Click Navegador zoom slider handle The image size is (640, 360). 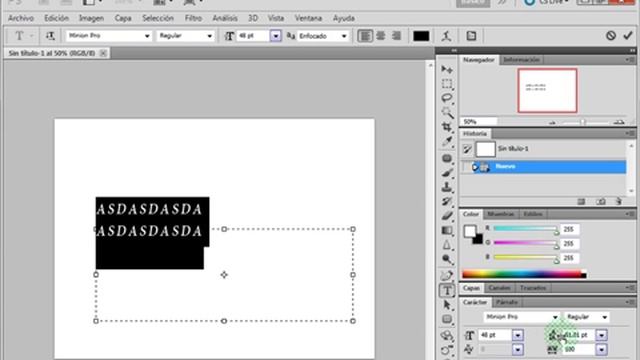click(x=583, y=122)
